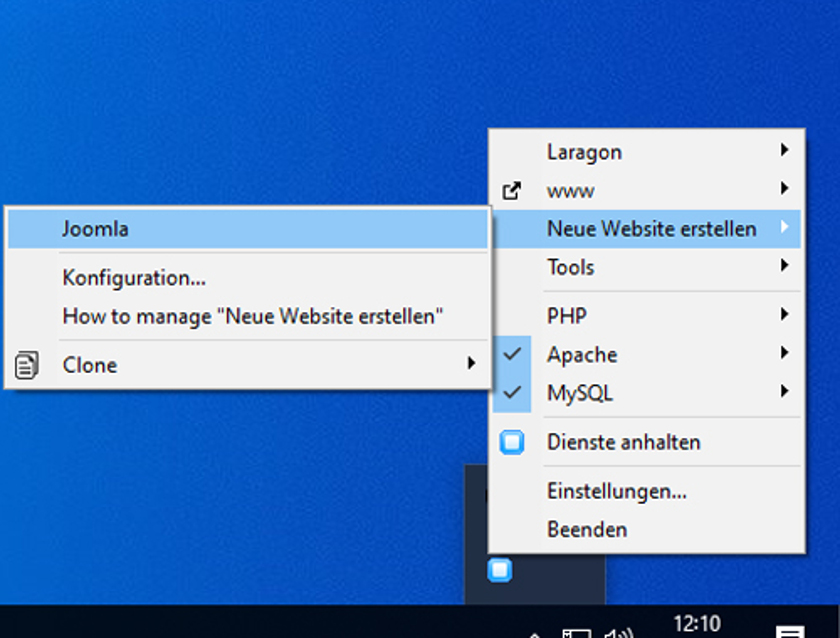Expand arrow next to Neue Website erstellen
The image size is (840, 638).
coord(784,227)
